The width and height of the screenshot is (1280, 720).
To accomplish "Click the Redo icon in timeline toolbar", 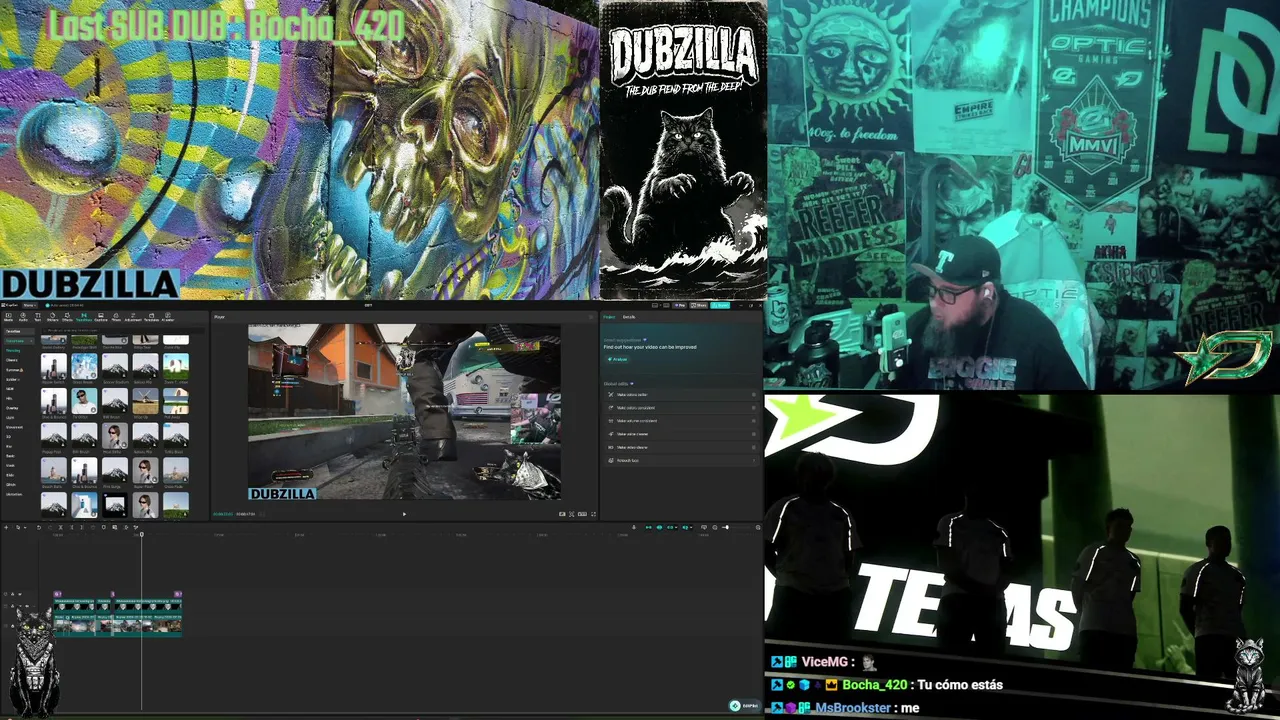I will 50,527.
